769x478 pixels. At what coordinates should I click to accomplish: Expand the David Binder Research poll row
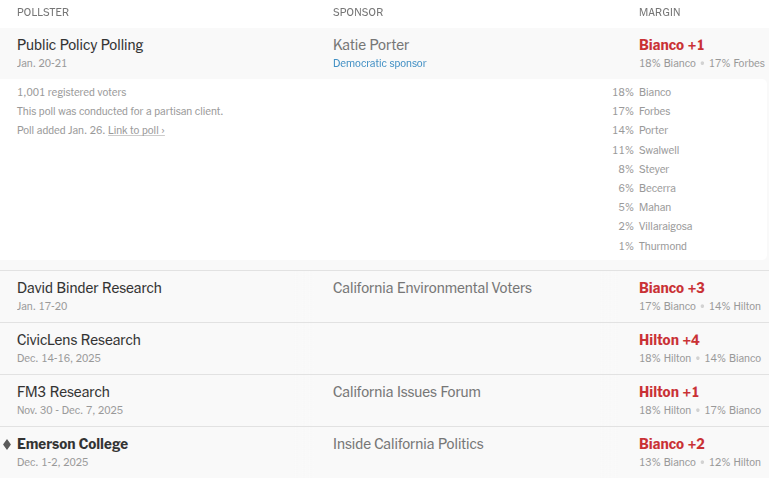89,288
